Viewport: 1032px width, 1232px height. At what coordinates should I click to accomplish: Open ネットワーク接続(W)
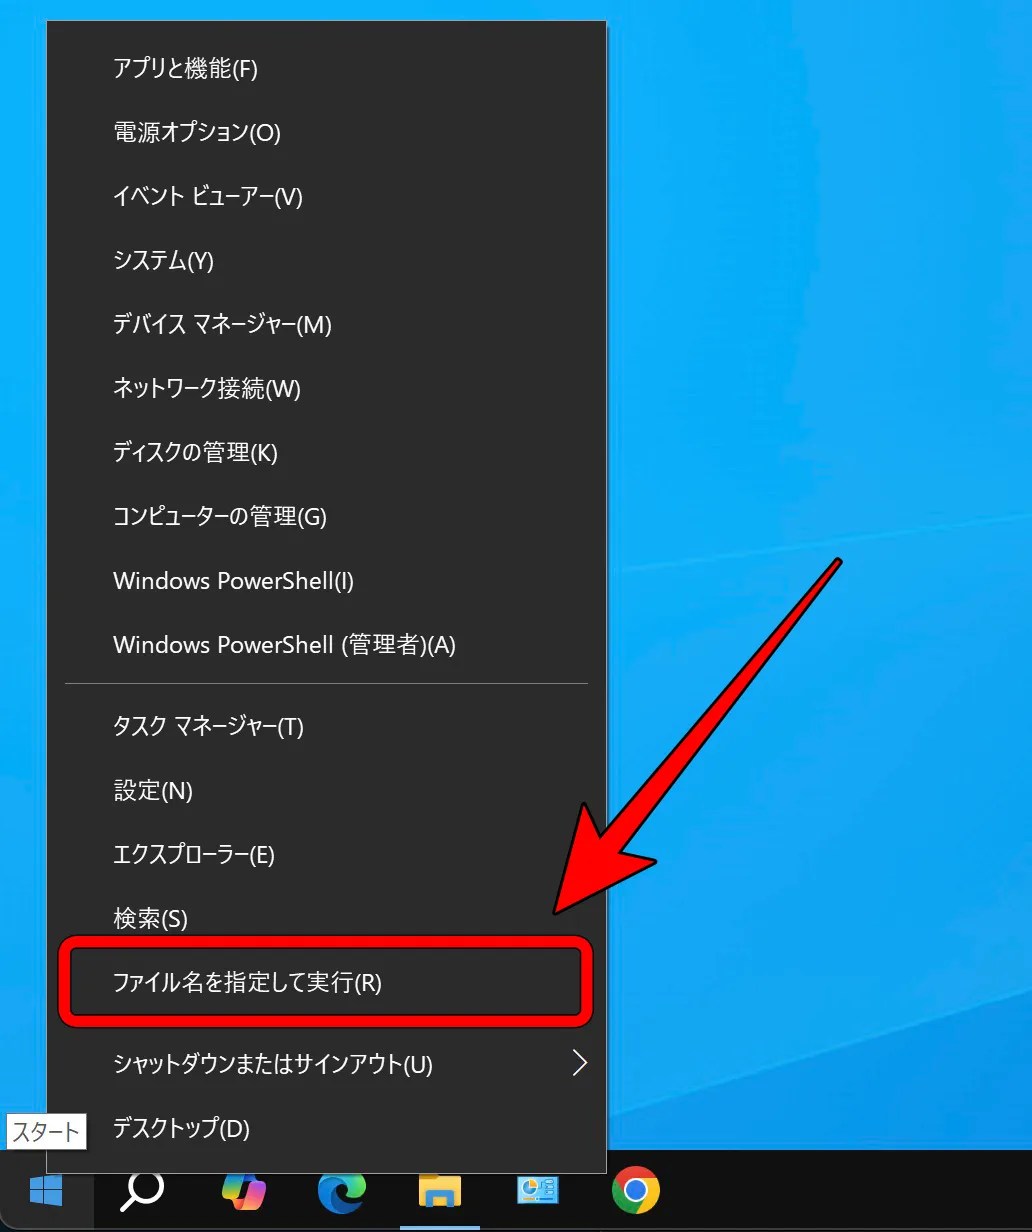click(x=326, y=389)
